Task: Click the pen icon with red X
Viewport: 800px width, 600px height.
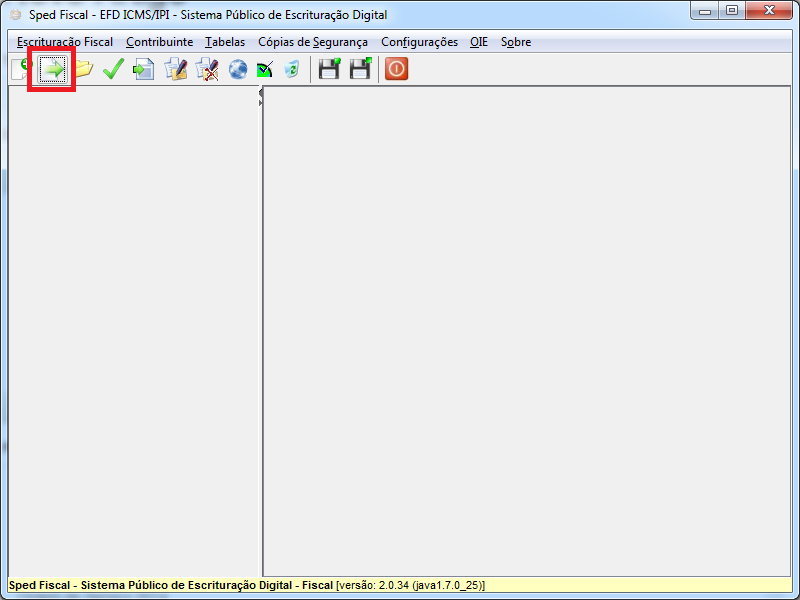Action: tap(207, 70)
